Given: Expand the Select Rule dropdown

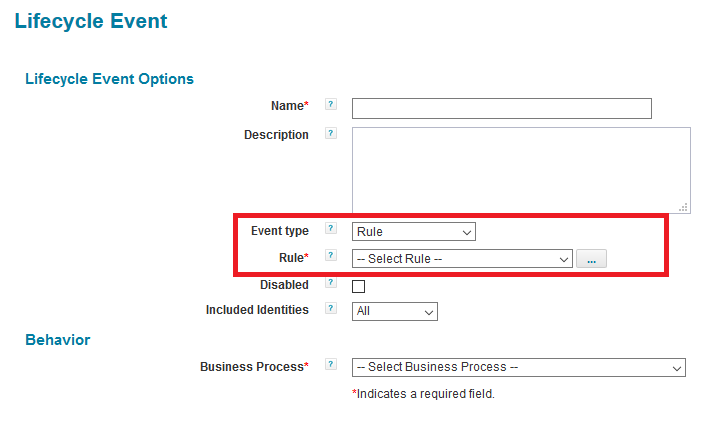Looking at the screenshot, I should [x=462, y=259].
